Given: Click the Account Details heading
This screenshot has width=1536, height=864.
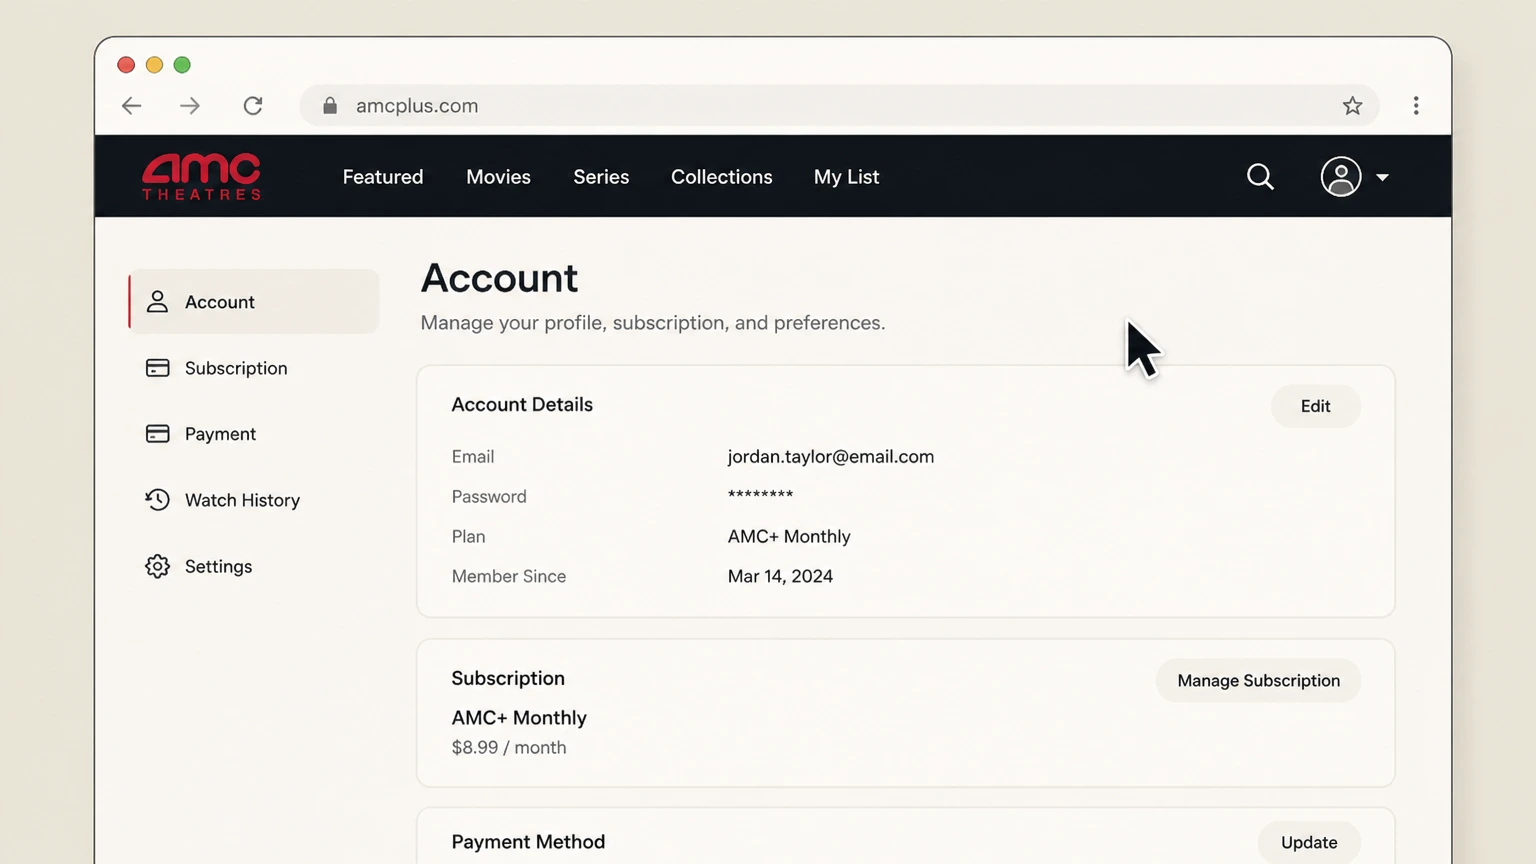Looking at the screenshot, I should 522,404.
